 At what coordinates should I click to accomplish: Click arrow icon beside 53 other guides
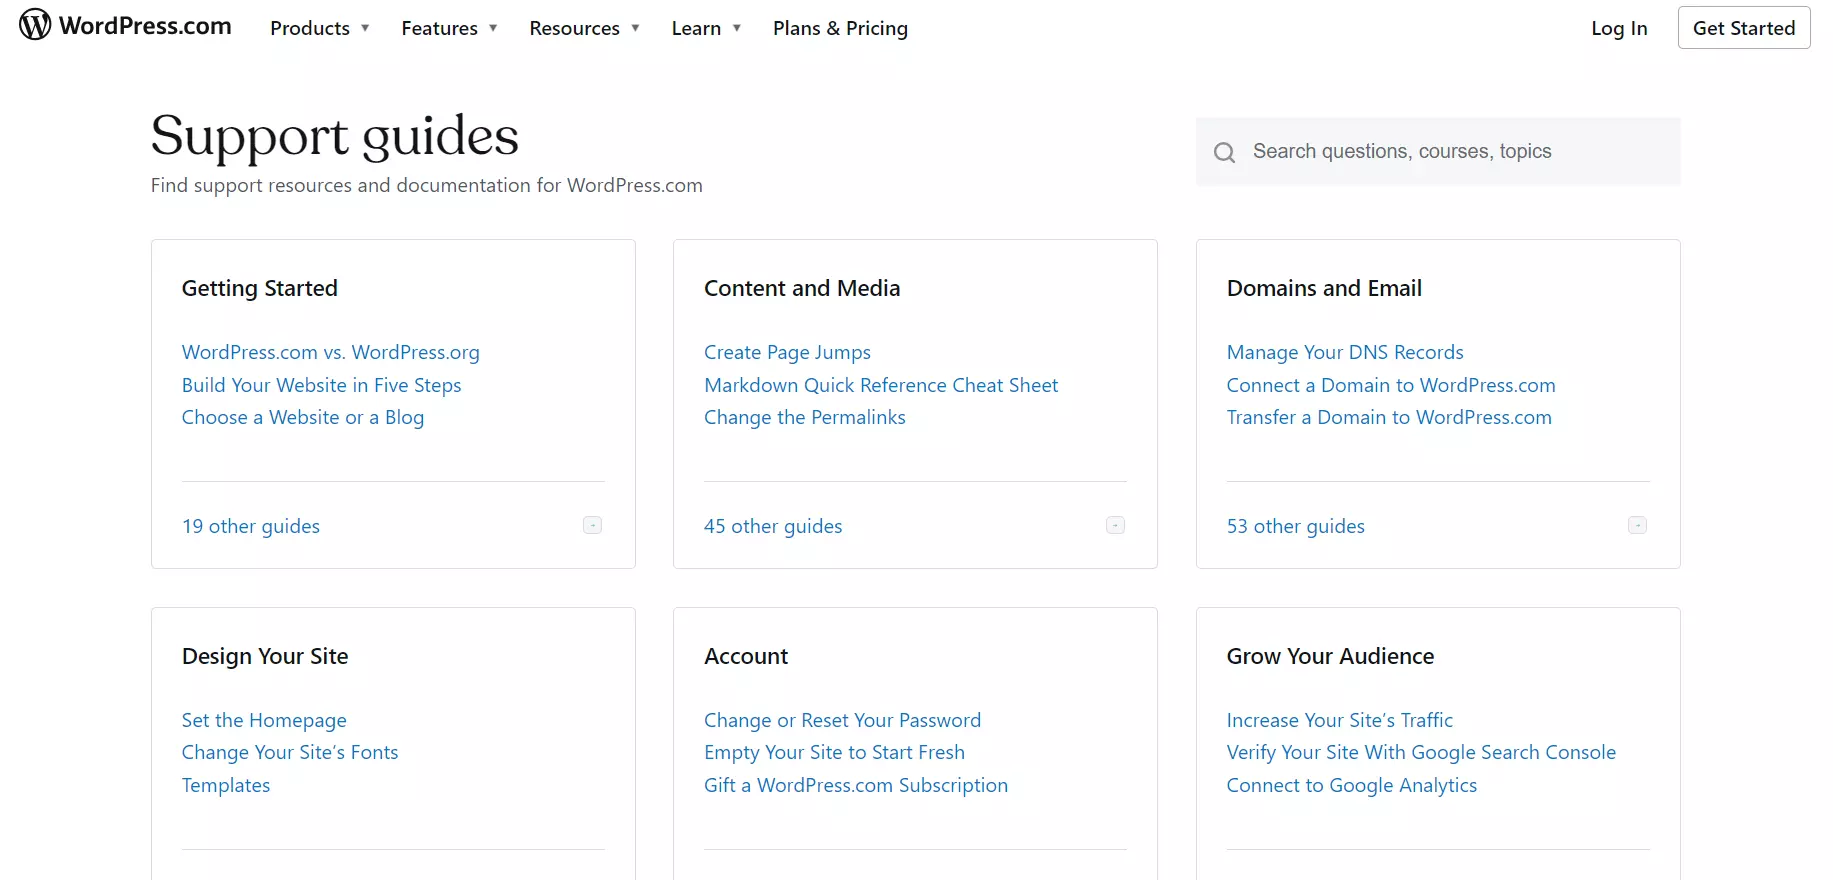1637,525
